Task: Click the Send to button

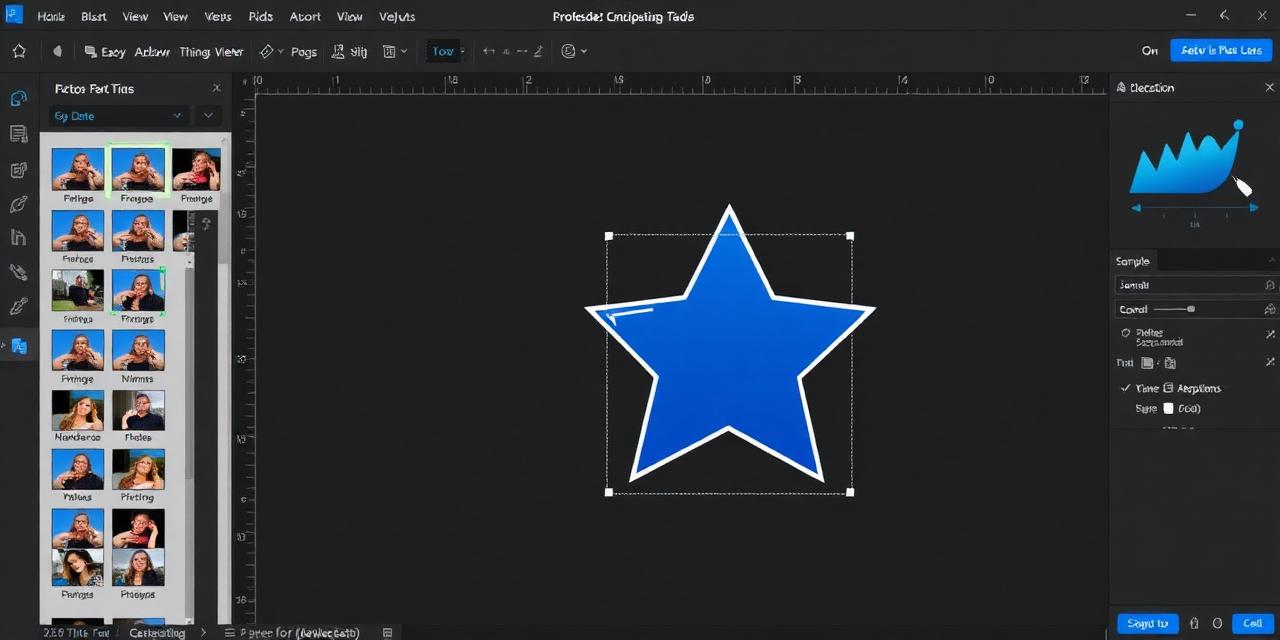Action: (1147, 622)
